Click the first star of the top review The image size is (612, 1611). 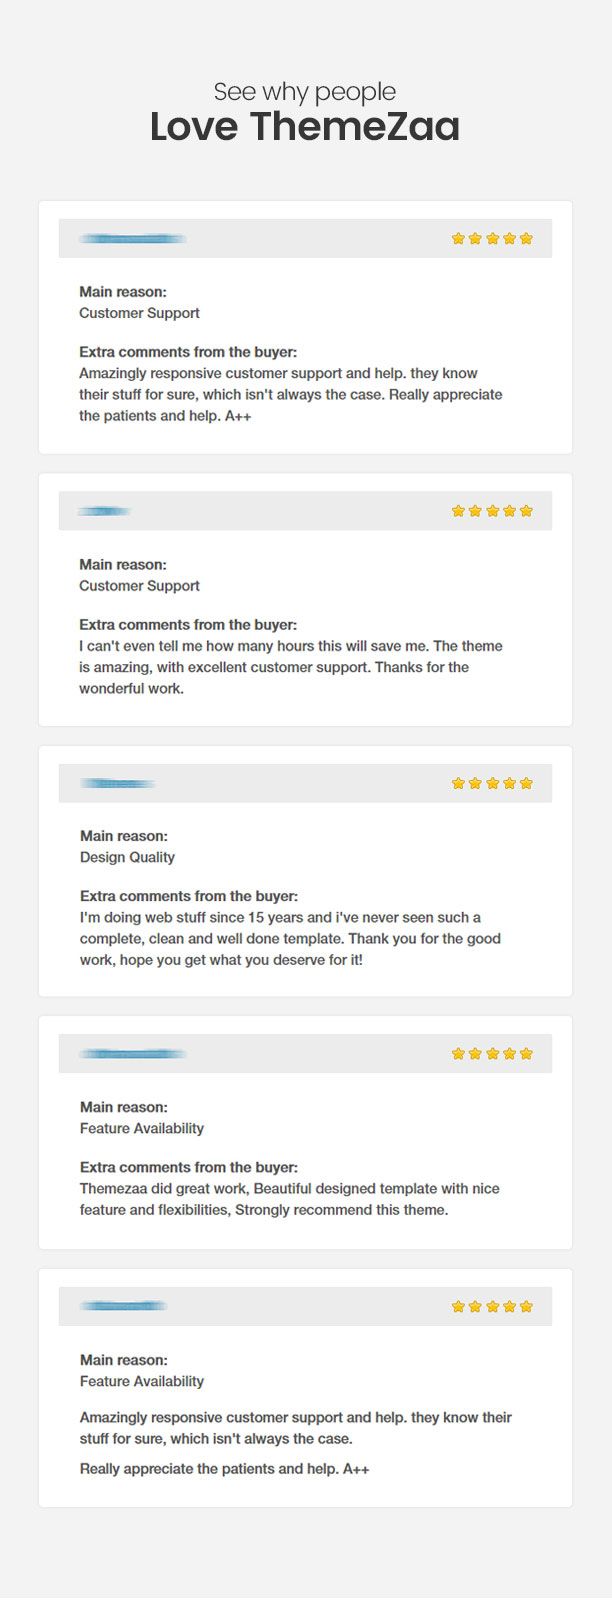458,239
